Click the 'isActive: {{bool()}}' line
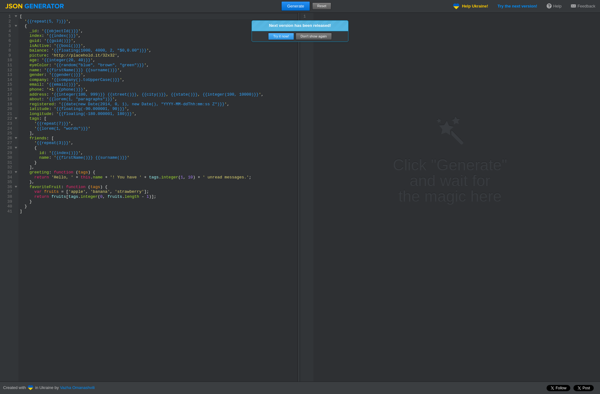The image size is (600, 394). (x=57, y=46)
